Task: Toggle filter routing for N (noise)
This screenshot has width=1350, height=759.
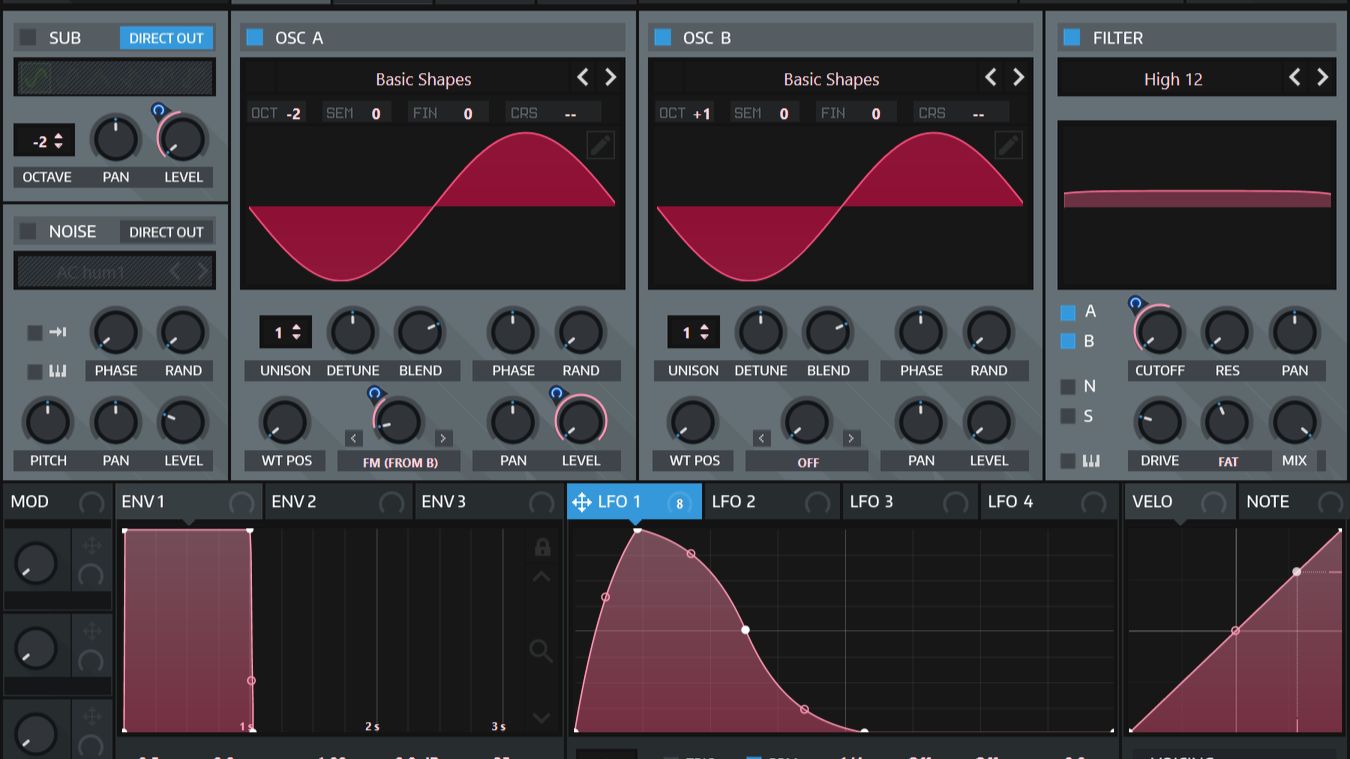Action: [x=1068, y=386]
